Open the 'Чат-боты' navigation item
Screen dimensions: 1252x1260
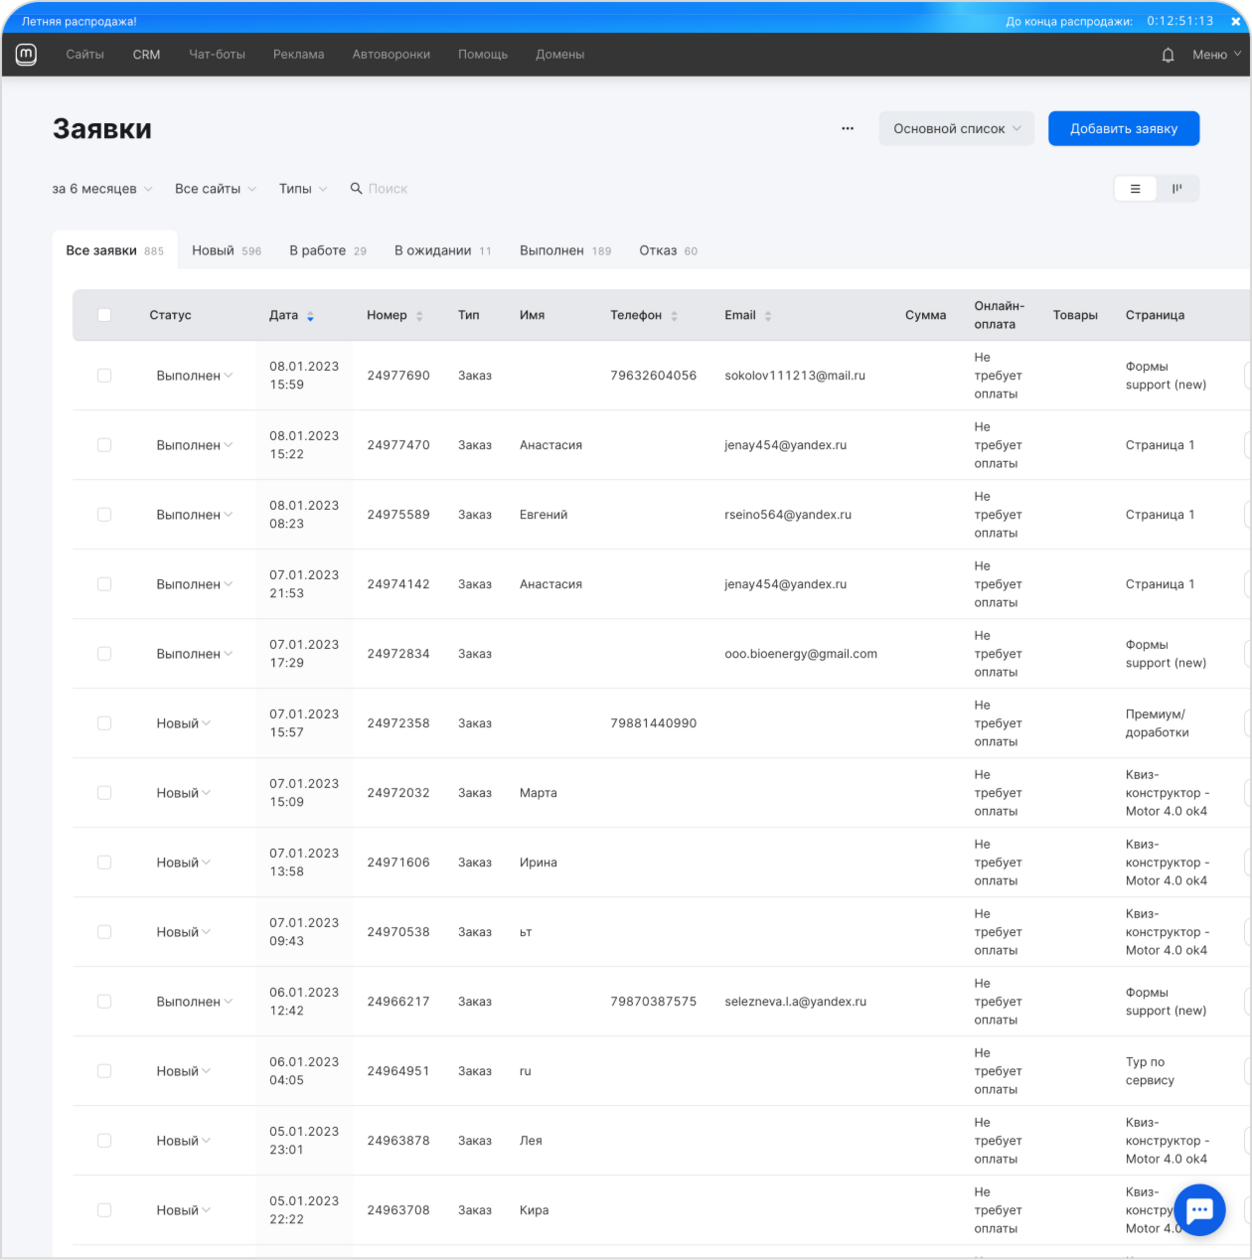coord(217,55)
